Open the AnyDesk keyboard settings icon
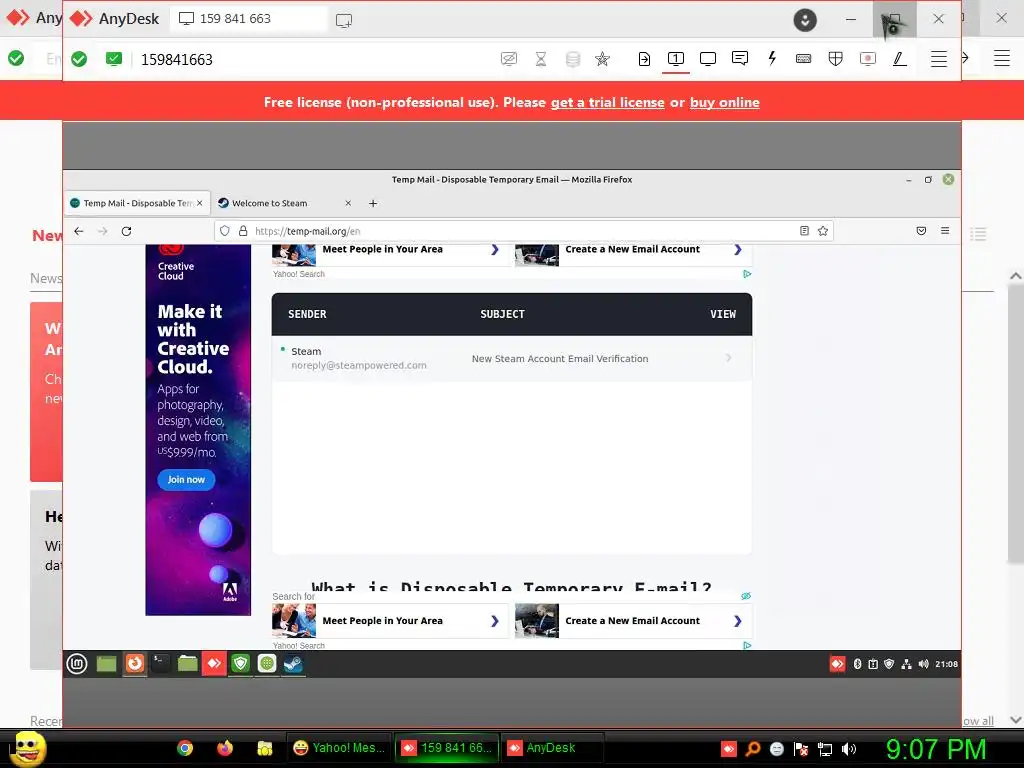The image size is (1024, 768). [x=804, y=59]
